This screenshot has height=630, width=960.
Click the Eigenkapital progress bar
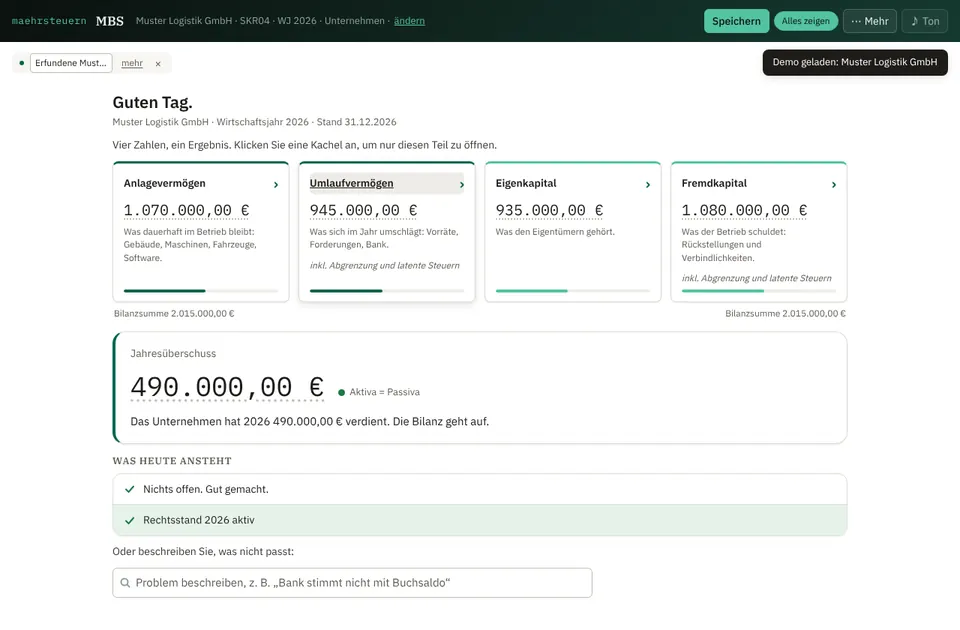(x=572, y=291)
